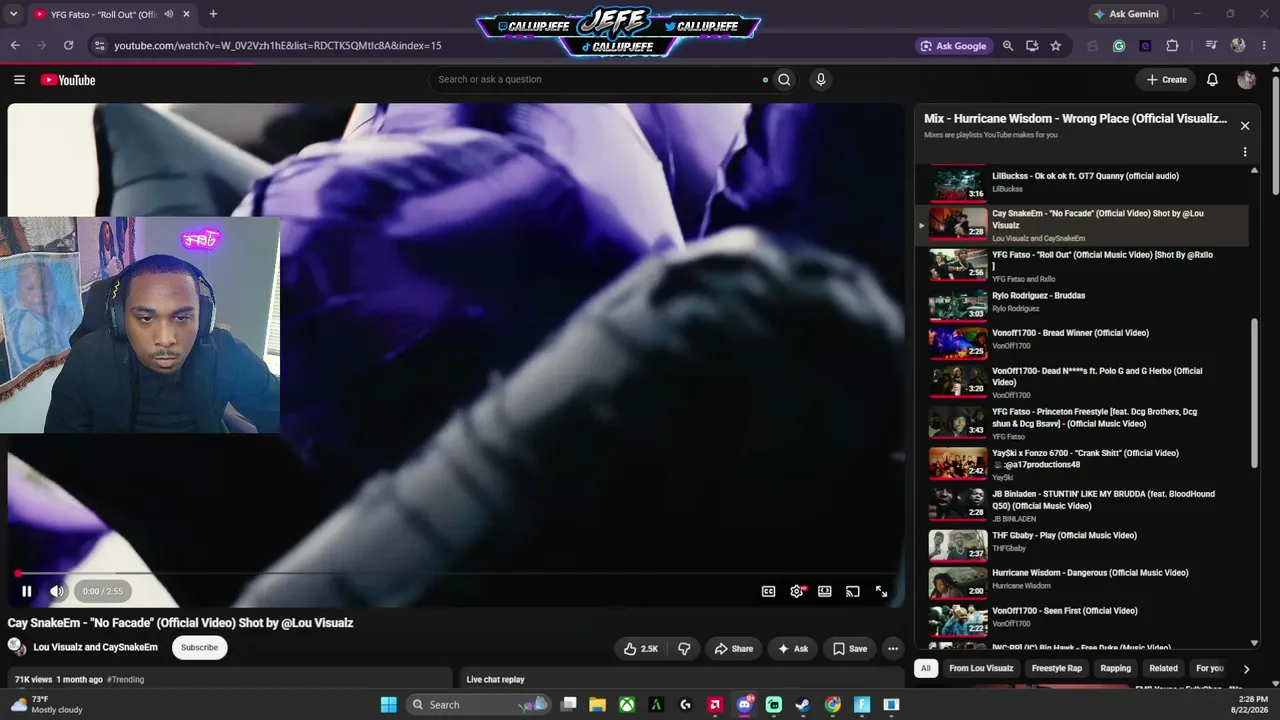Reload the page

(68, 46)
